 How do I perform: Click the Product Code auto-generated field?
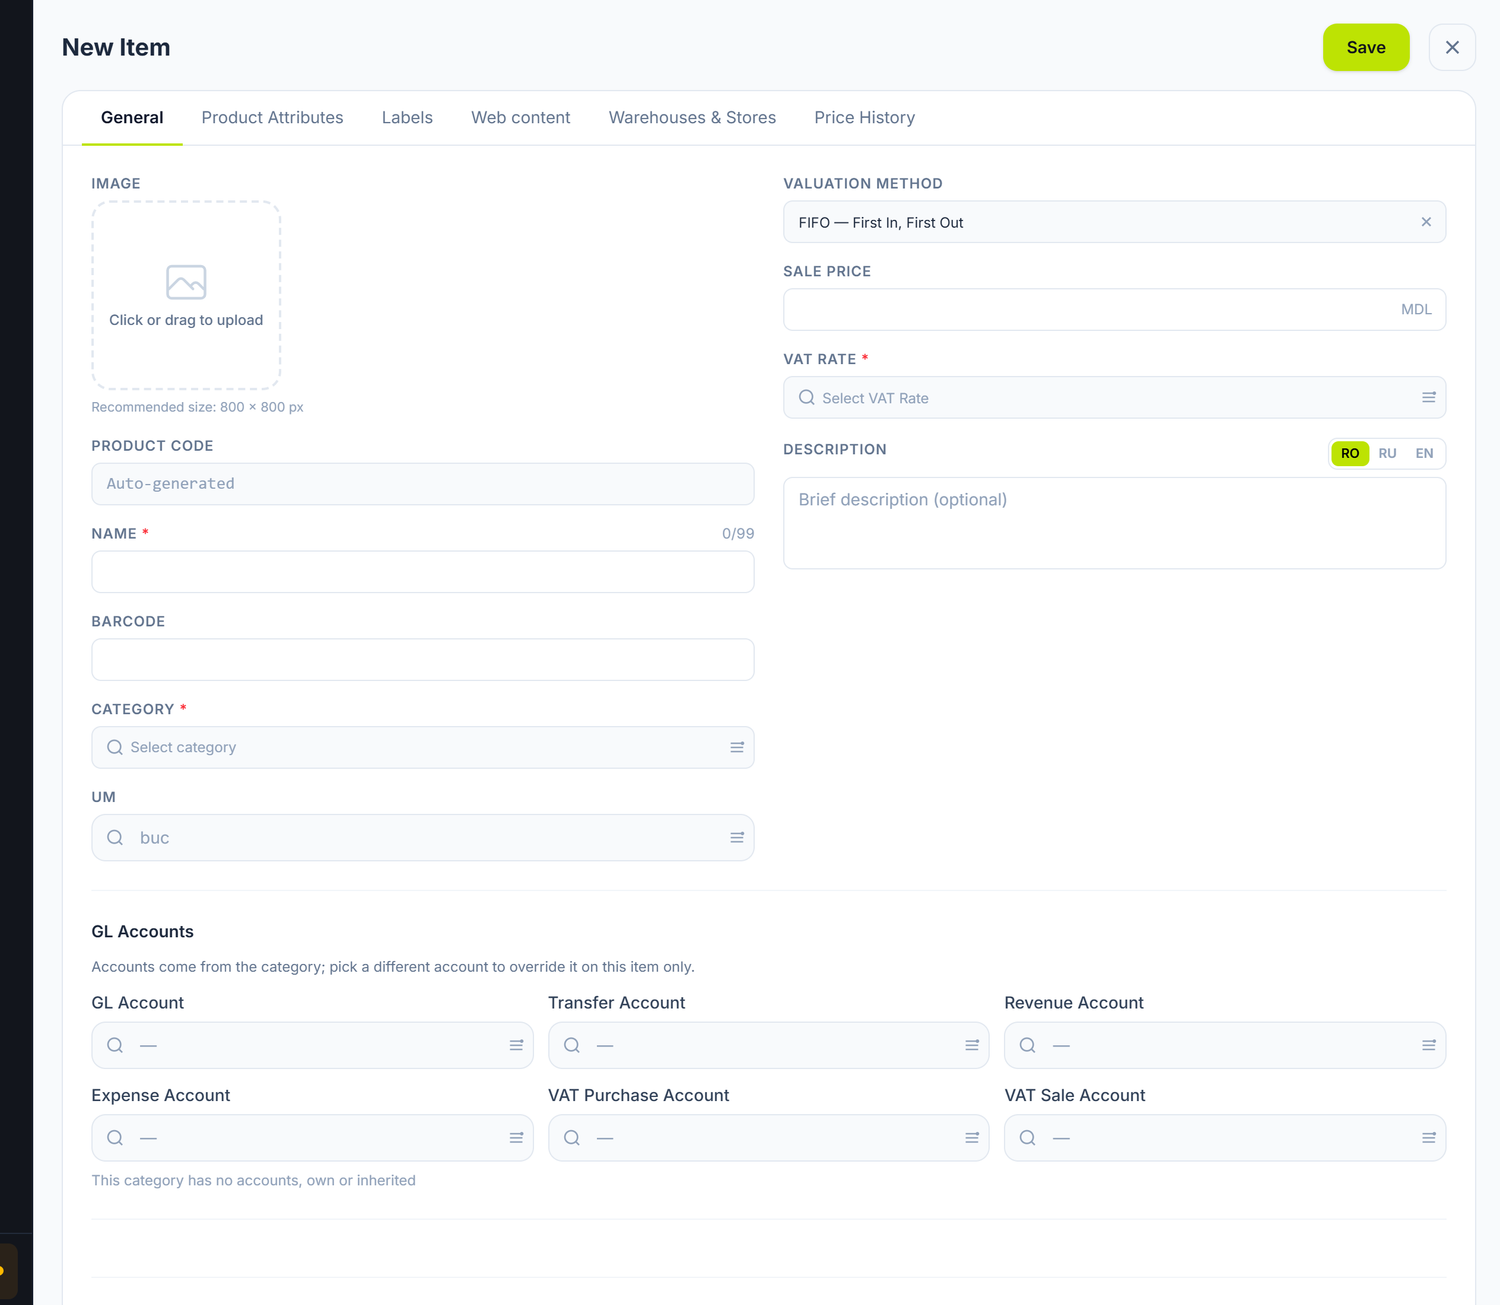pos(422,484)
